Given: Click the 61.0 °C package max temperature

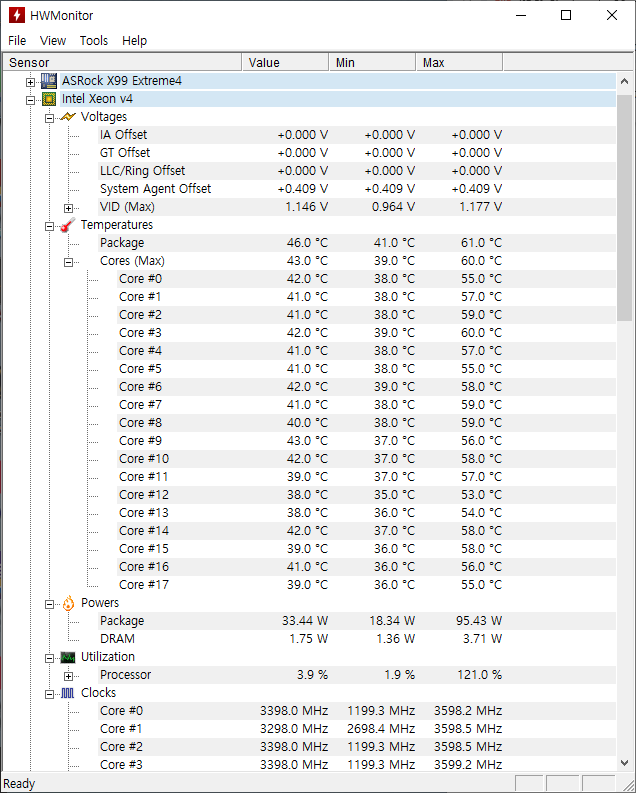Looking at the screenshot, I should pos(481,243).
